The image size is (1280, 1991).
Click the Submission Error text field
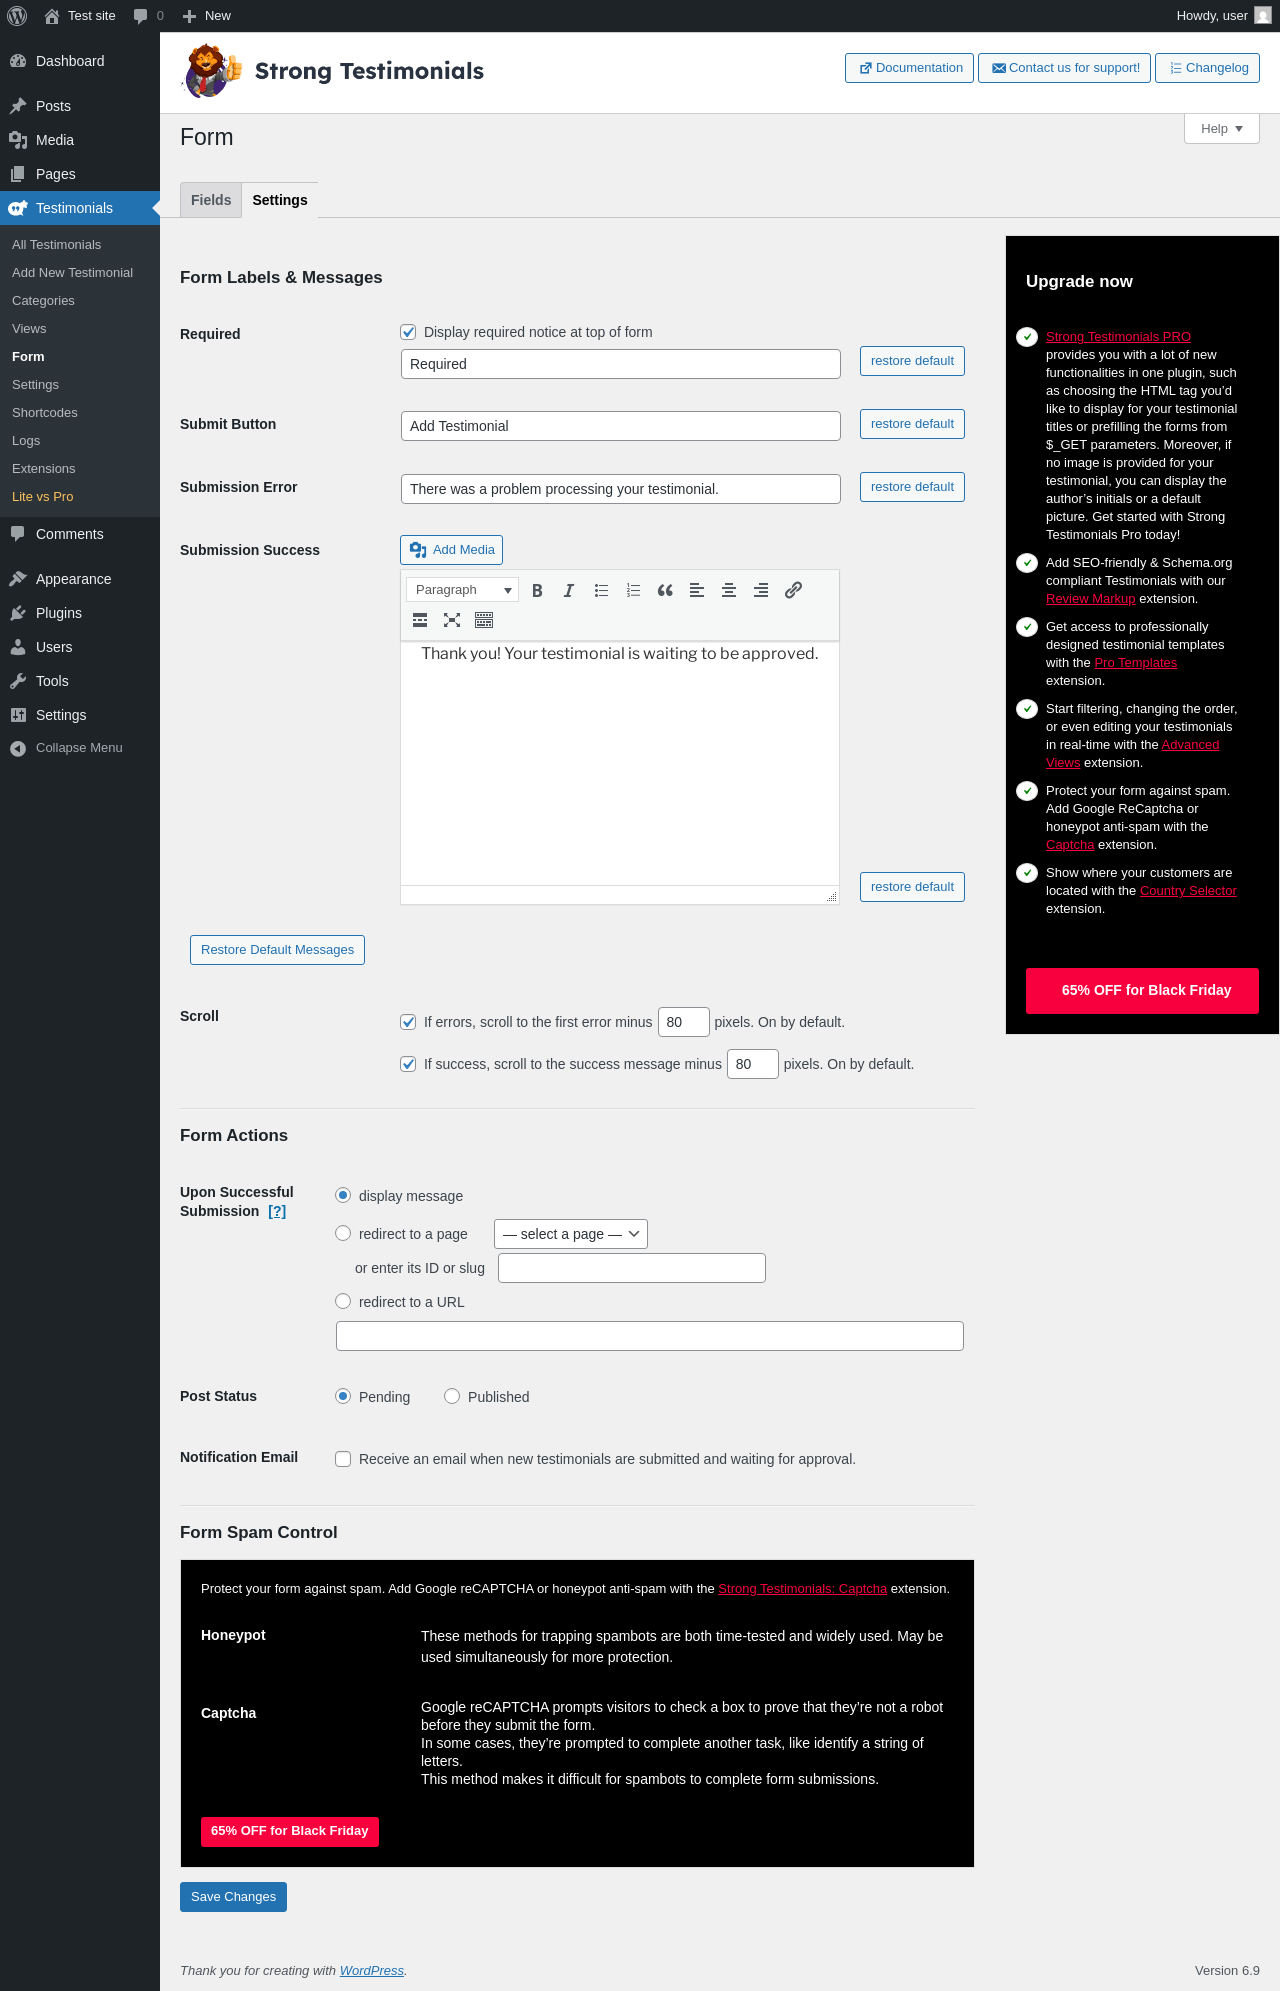(620, 489)
